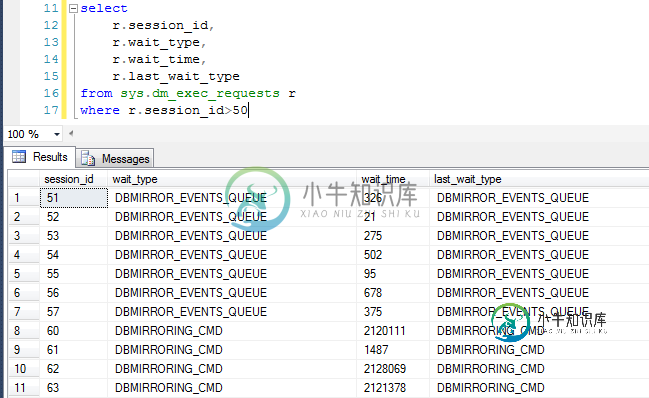Click session_id cell 53
This screenshot has width=649, height=398.
74,236
